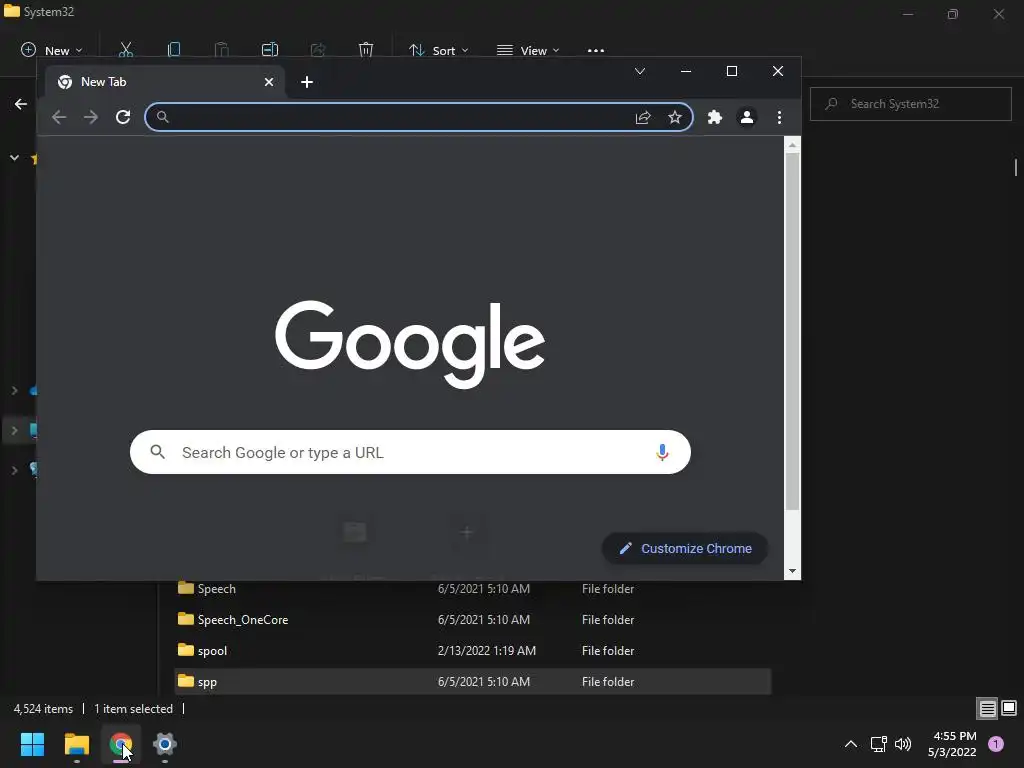Click the Chrome taskbar icon
1024x768 pixels.
tap(121, 744)
